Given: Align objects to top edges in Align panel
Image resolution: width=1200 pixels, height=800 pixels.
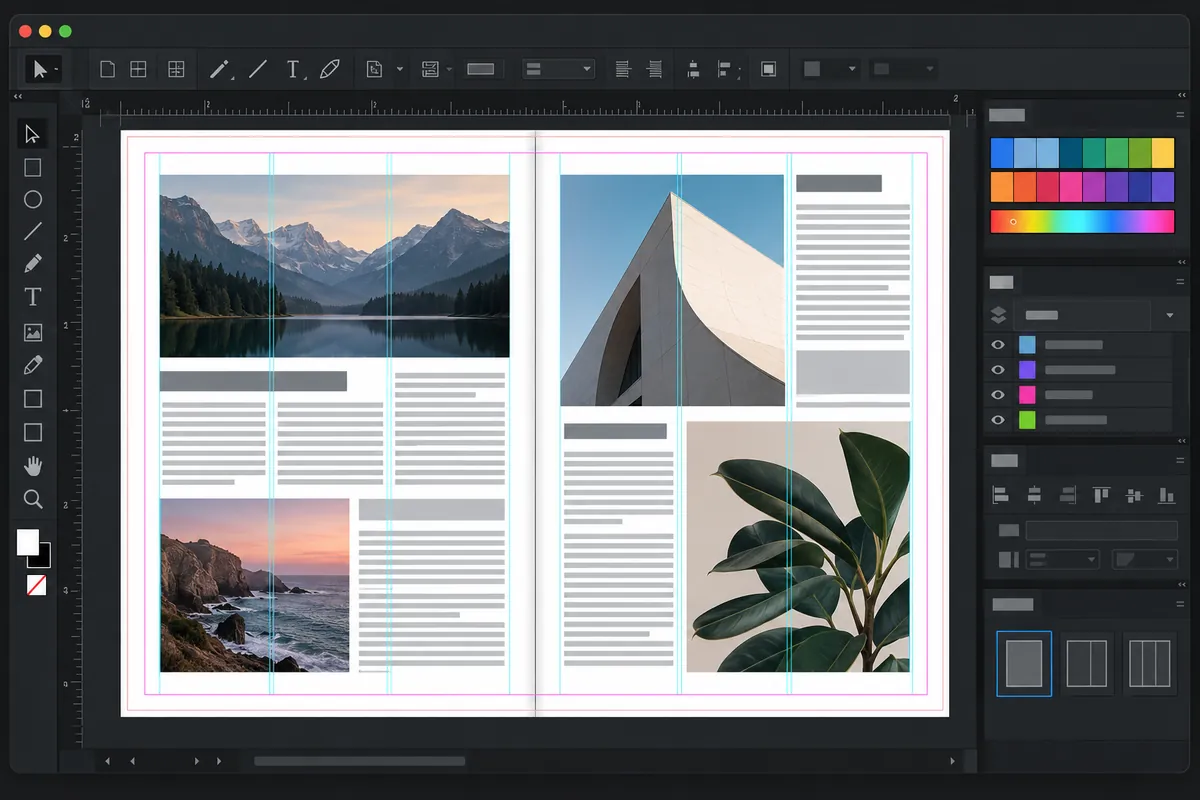Looking at the screenshot, I should point(1101,494).
